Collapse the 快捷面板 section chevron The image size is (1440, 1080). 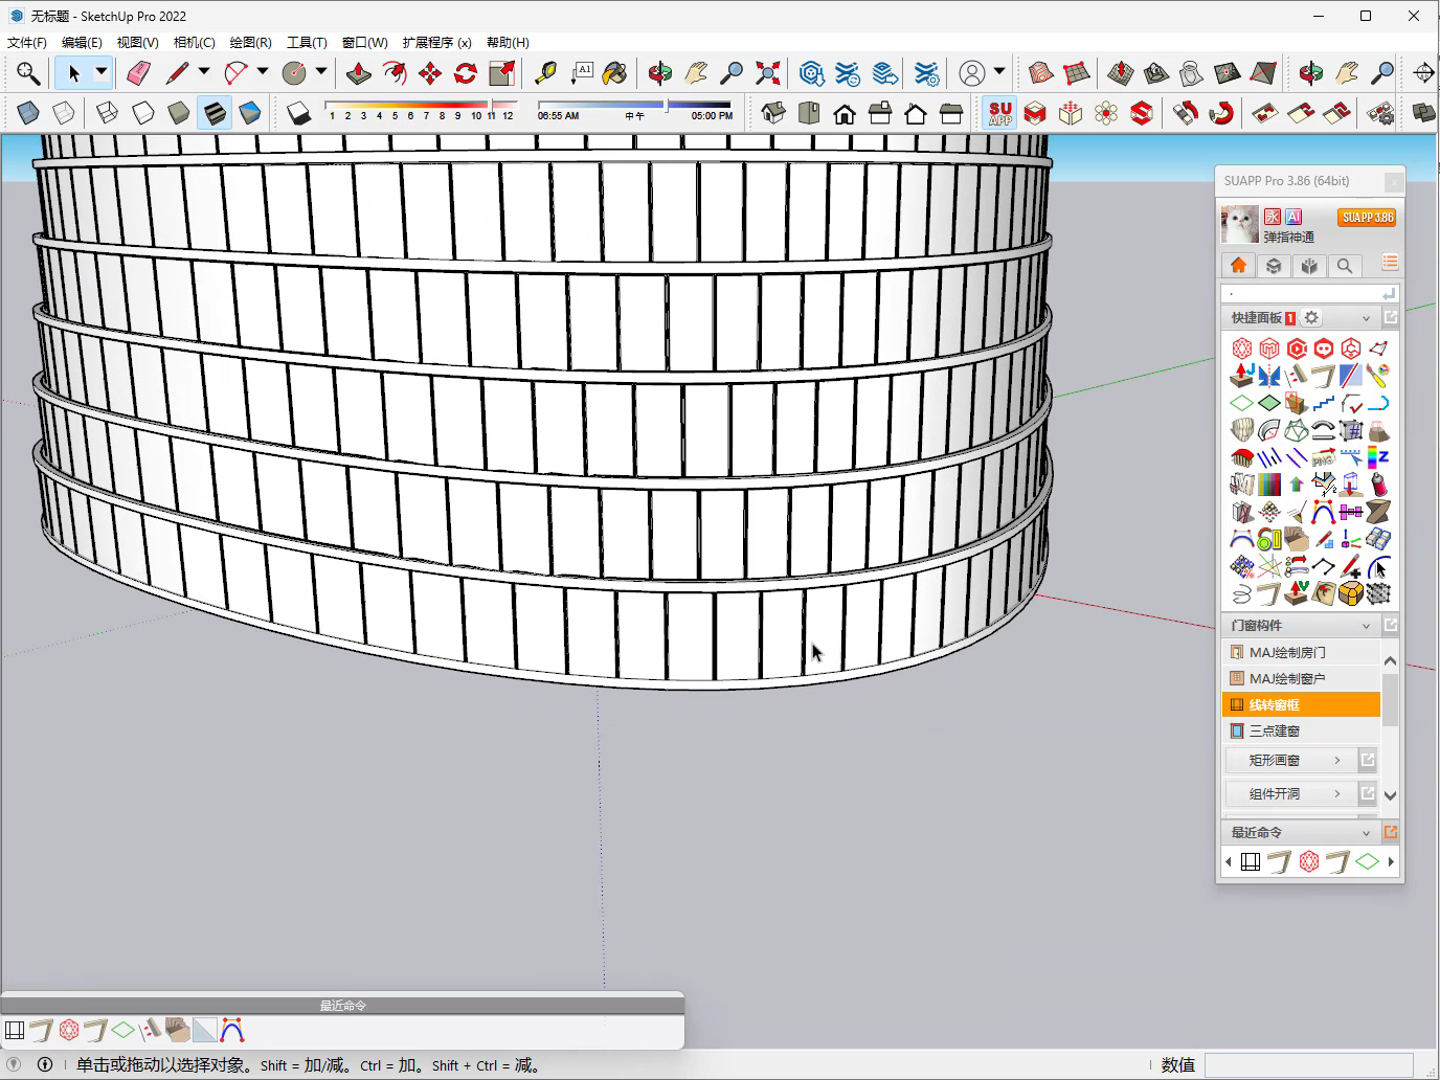click(x=1366, y=318)
